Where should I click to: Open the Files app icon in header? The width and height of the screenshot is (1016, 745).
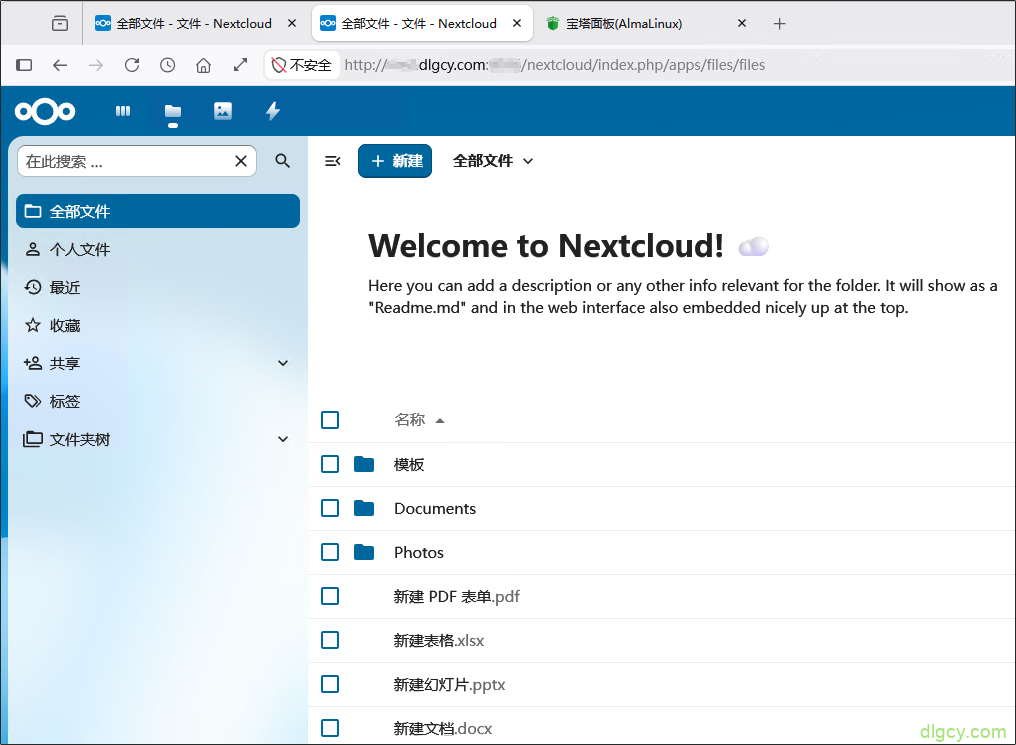(173, 111)
